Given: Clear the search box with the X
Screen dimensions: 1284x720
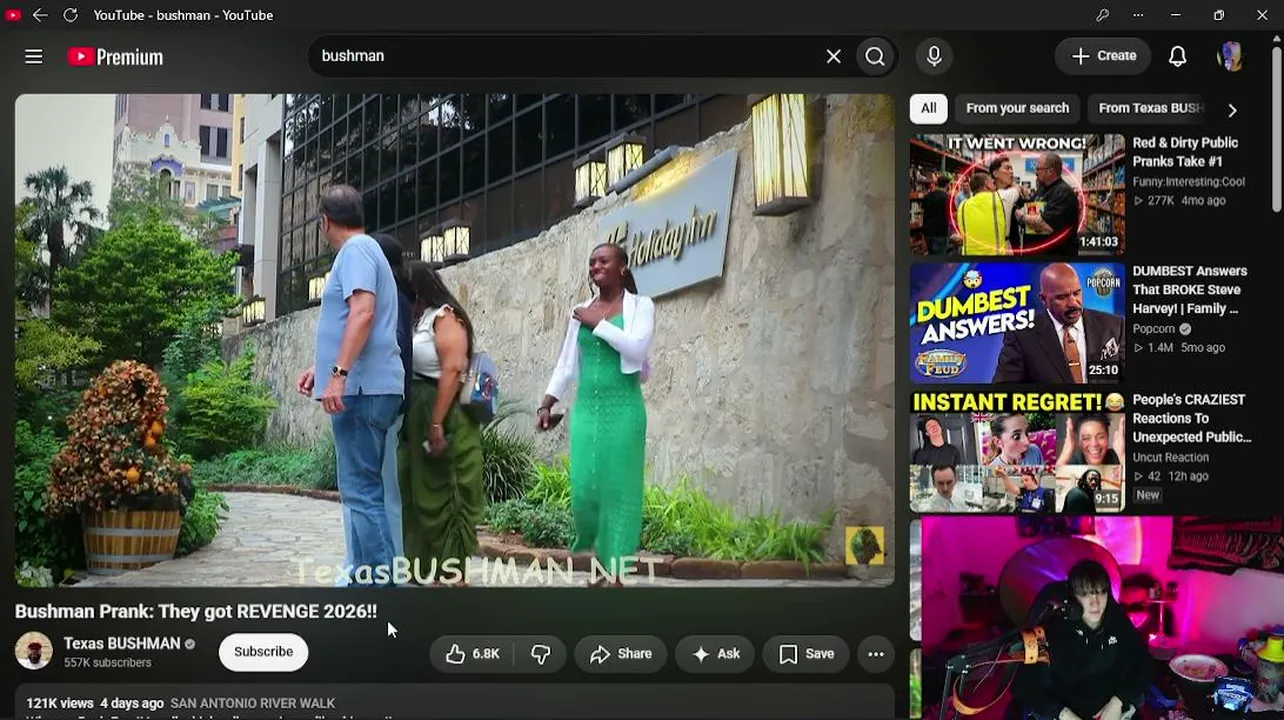Looking at the screenshot, I should [x=834, y=56].
